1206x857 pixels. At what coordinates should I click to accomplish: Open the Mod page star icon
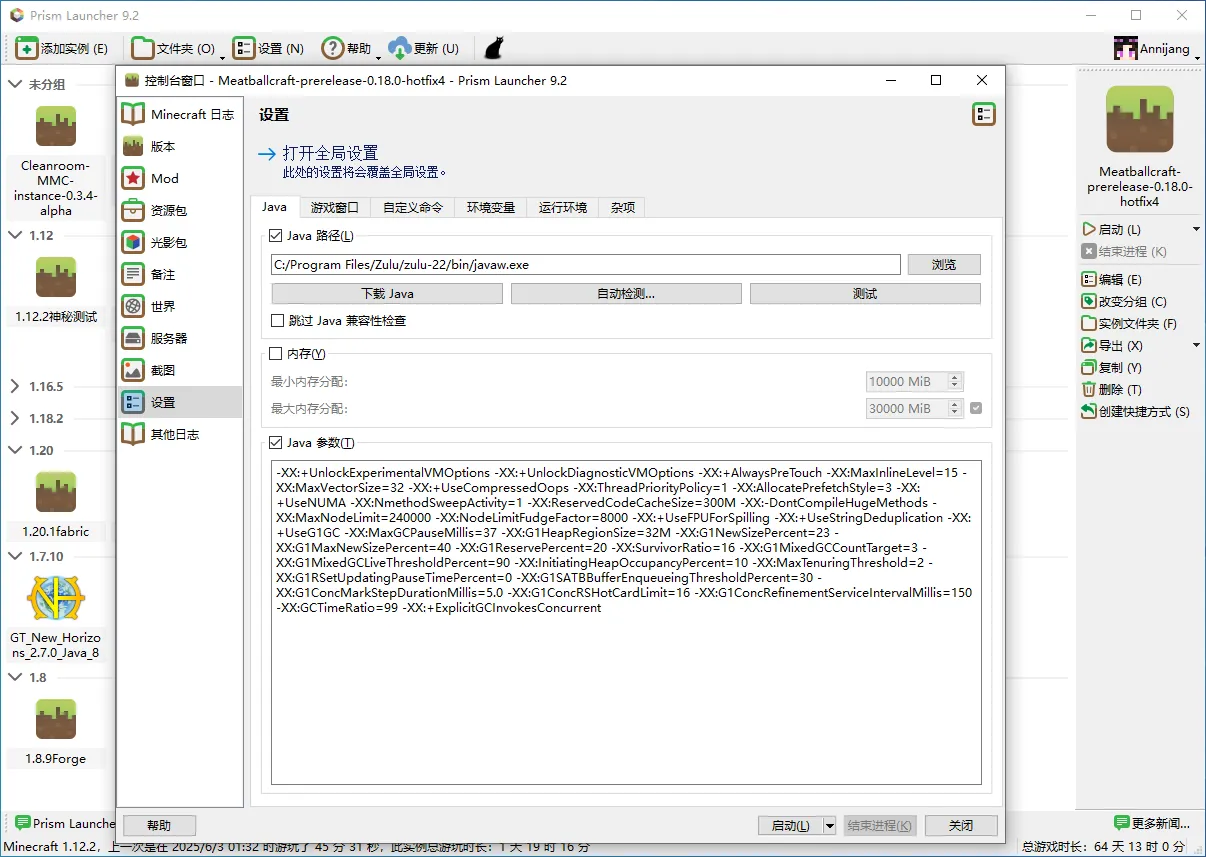pyautogui.click(x=133, y=178)
